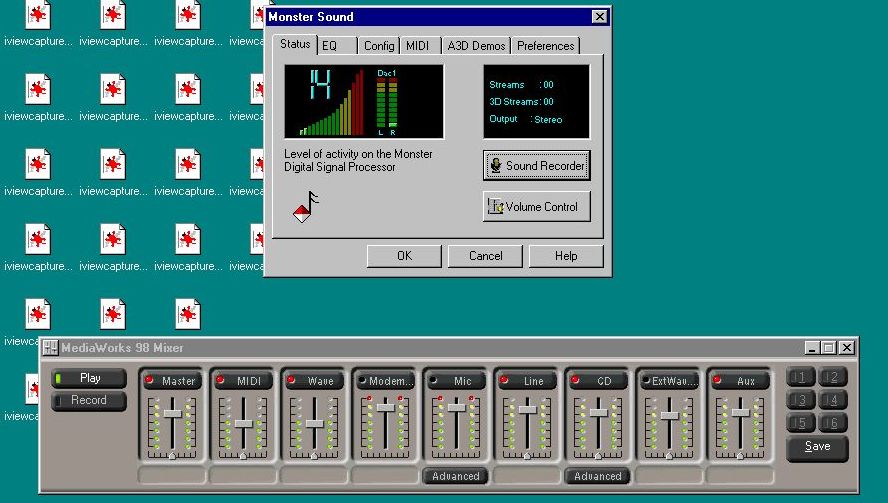Click the CD balance slider thumb

tap(599, 455)
